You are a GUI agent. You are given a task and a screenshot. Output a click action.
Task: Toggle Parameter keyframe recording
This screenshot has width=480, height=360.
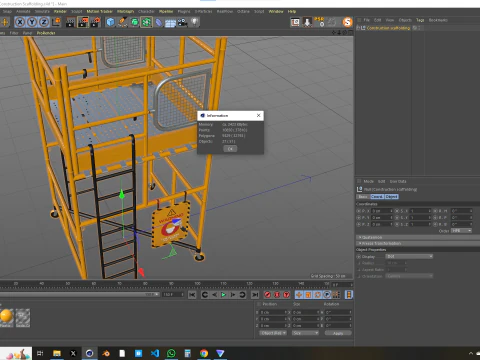(x=327, y=295)
